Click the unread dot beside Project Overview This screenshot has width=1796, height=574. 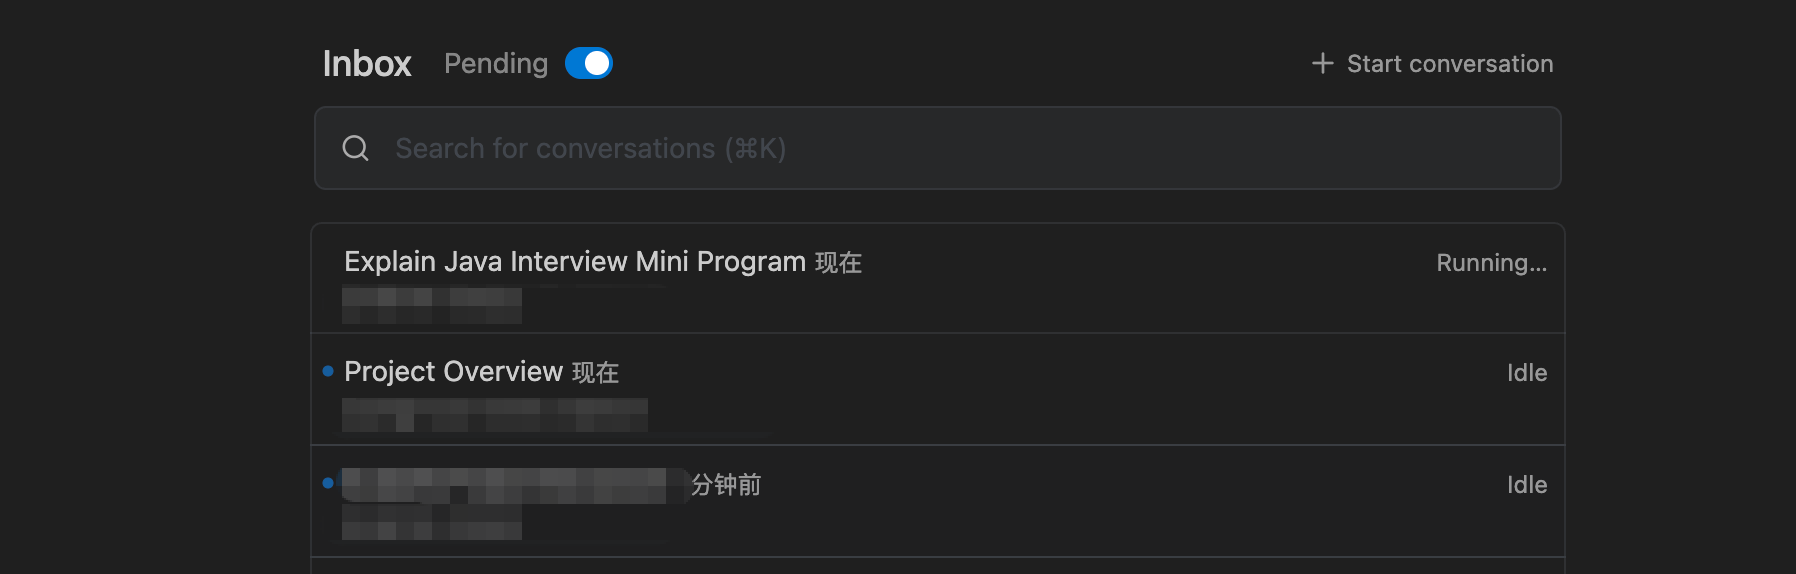point(328,371)
